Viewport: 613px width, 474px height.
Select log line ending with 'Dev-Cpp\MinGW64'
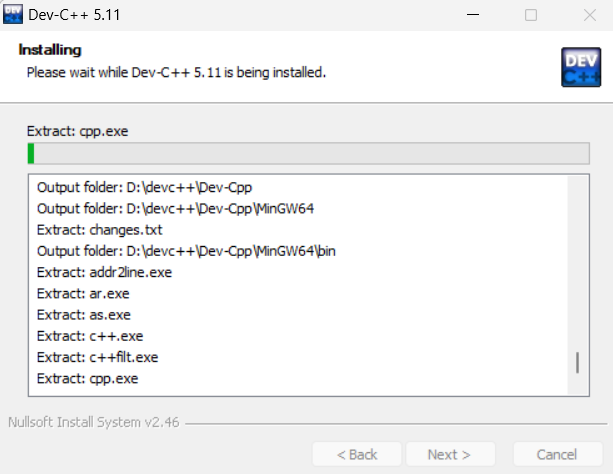(x=175, y=208)
